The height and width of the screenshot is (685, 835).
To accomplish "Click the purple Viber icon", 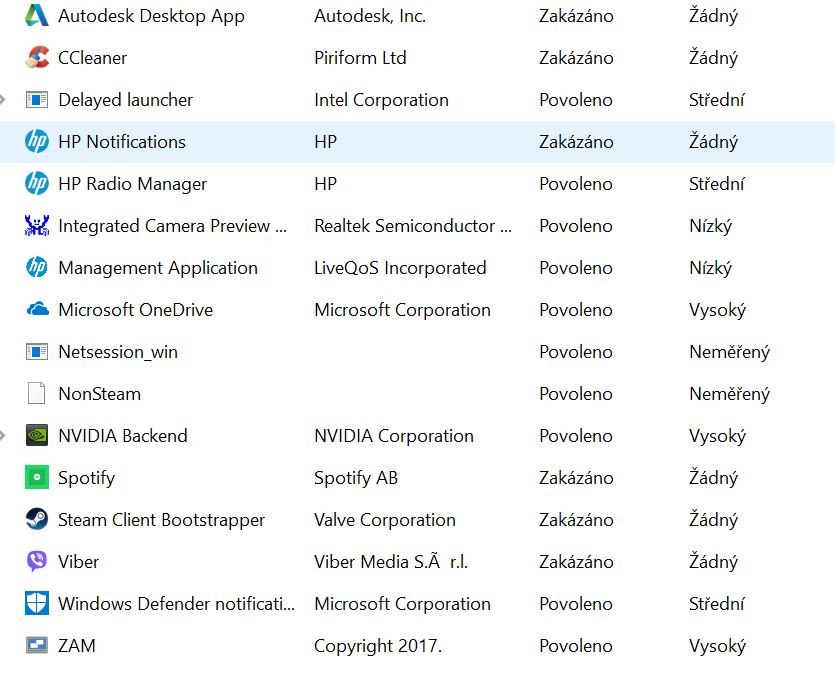I will pyautogui.click(x=37, y=561).
